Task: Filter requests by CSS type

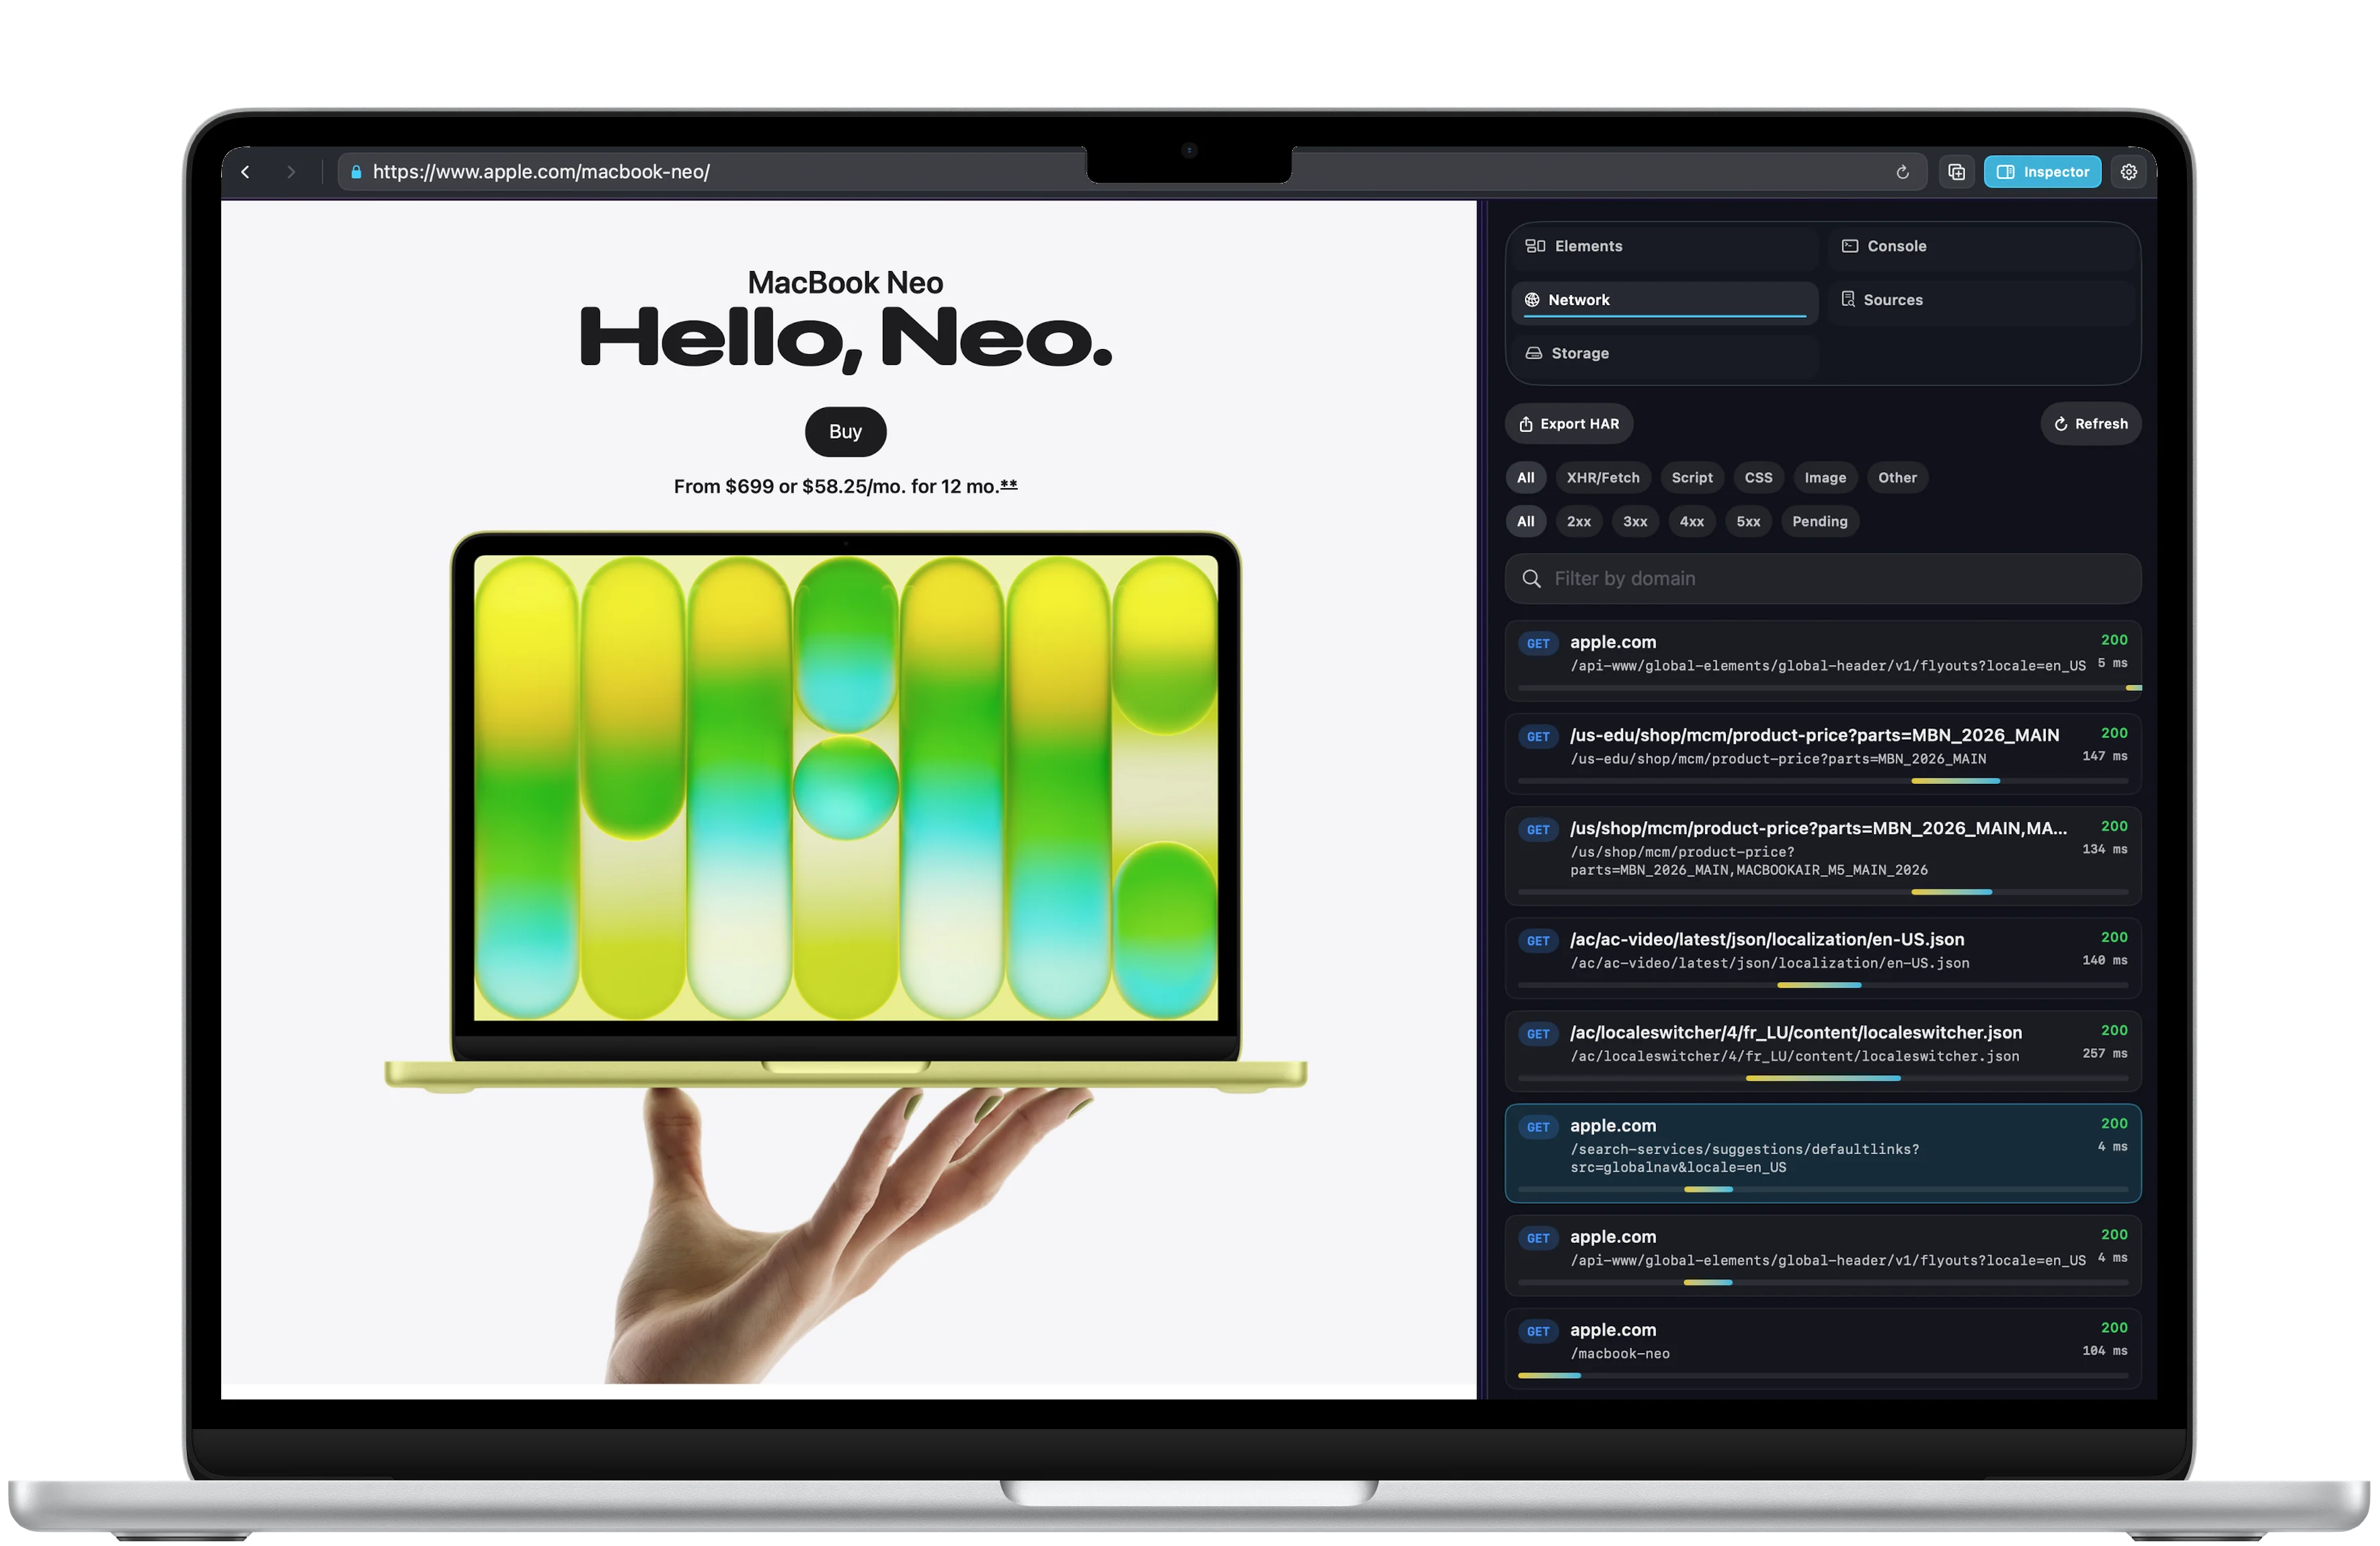Action: tap(1758, 478)
